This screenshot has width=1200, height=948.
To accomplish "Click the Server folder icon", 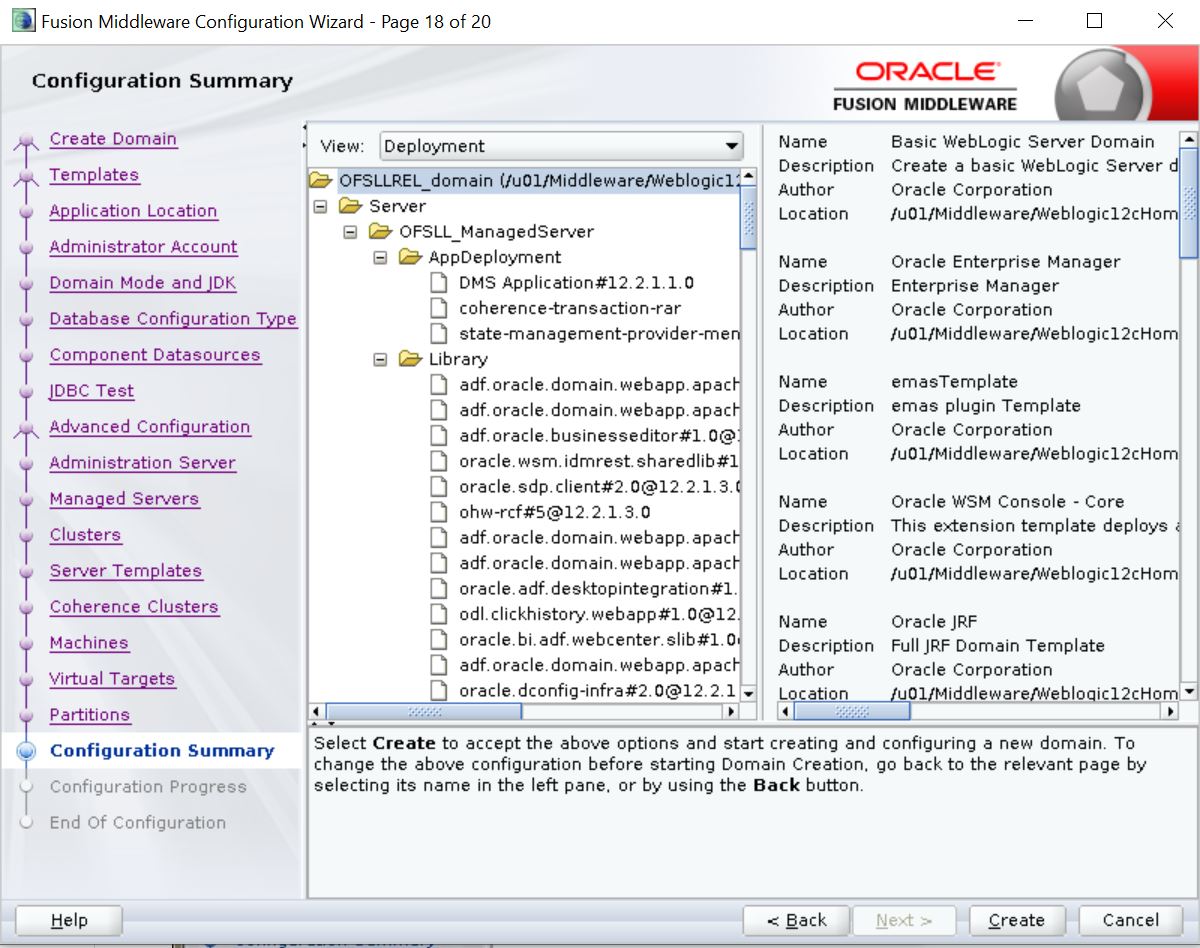I will pyautogui.click(x=350, y=206).
